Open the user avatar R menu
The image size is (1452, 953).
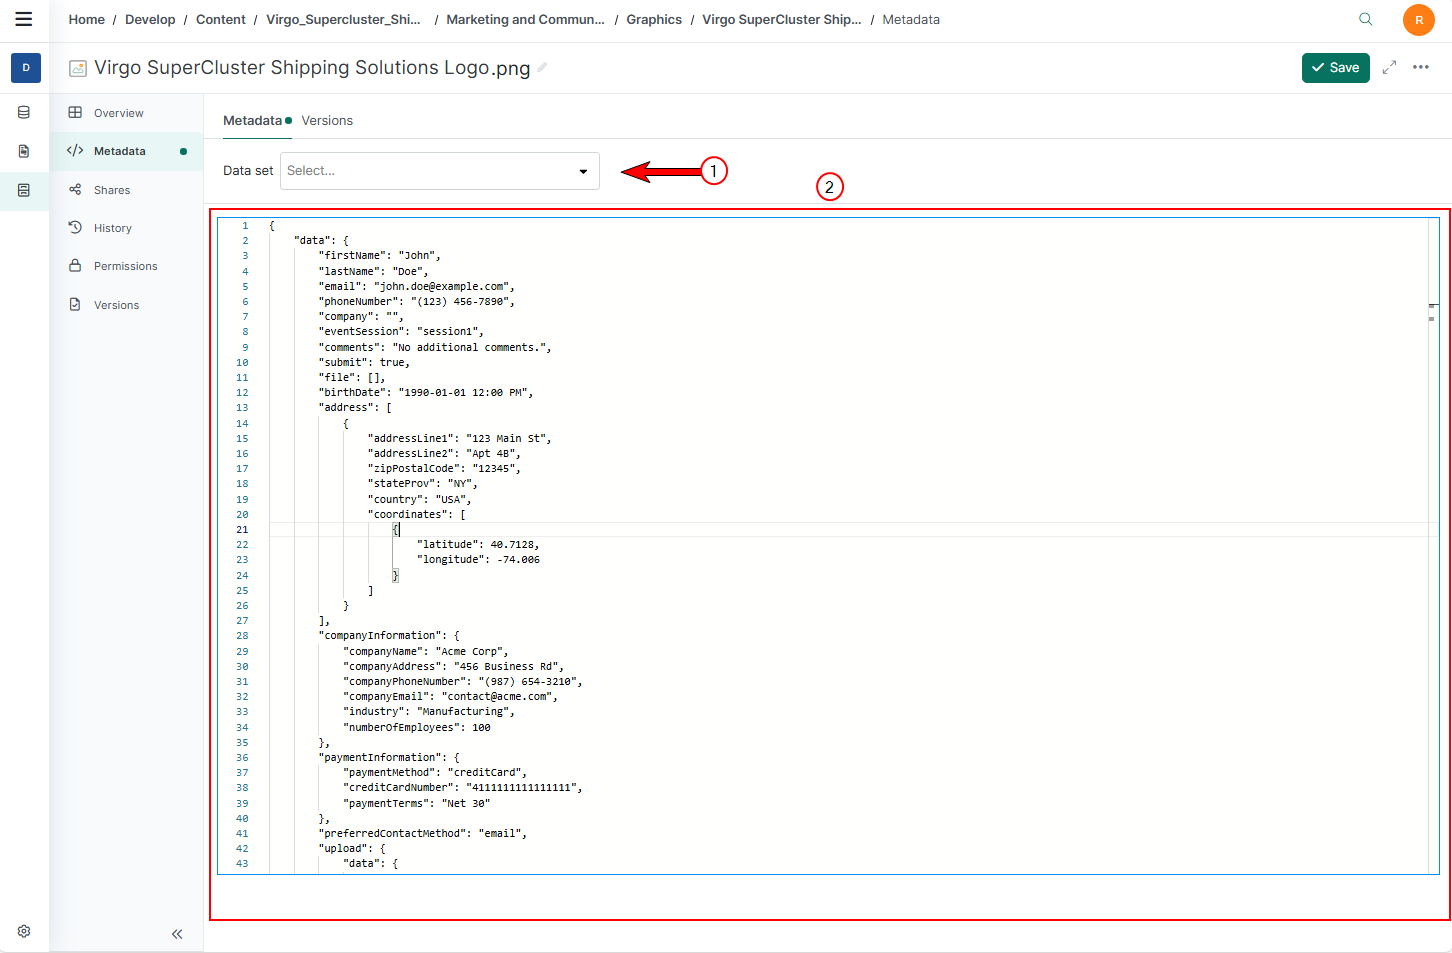[x=1418, y=20]
